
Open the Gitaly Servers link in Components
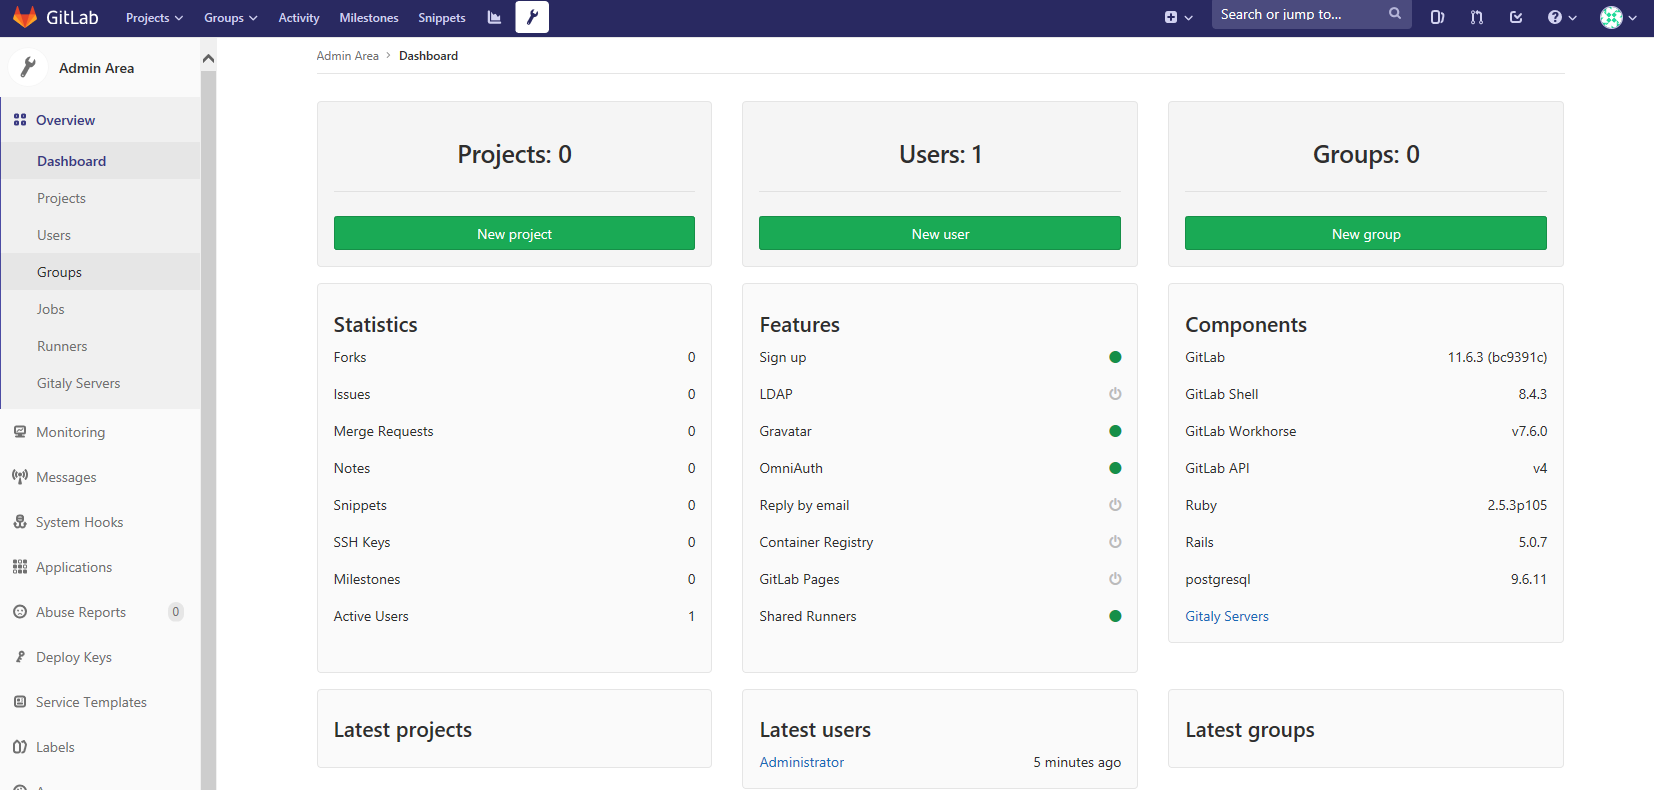pyautogui.click(x=1227, y=616)
